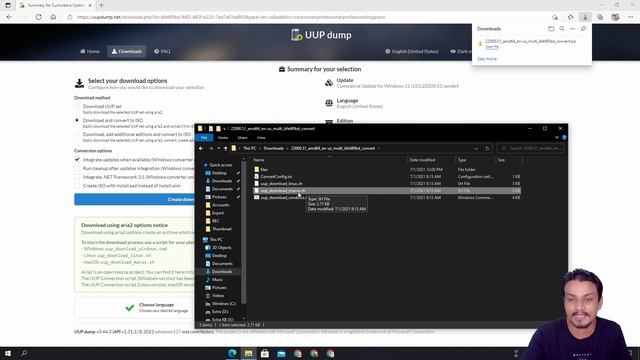Toggle Dark mode on UUP dump

[460, 51]
